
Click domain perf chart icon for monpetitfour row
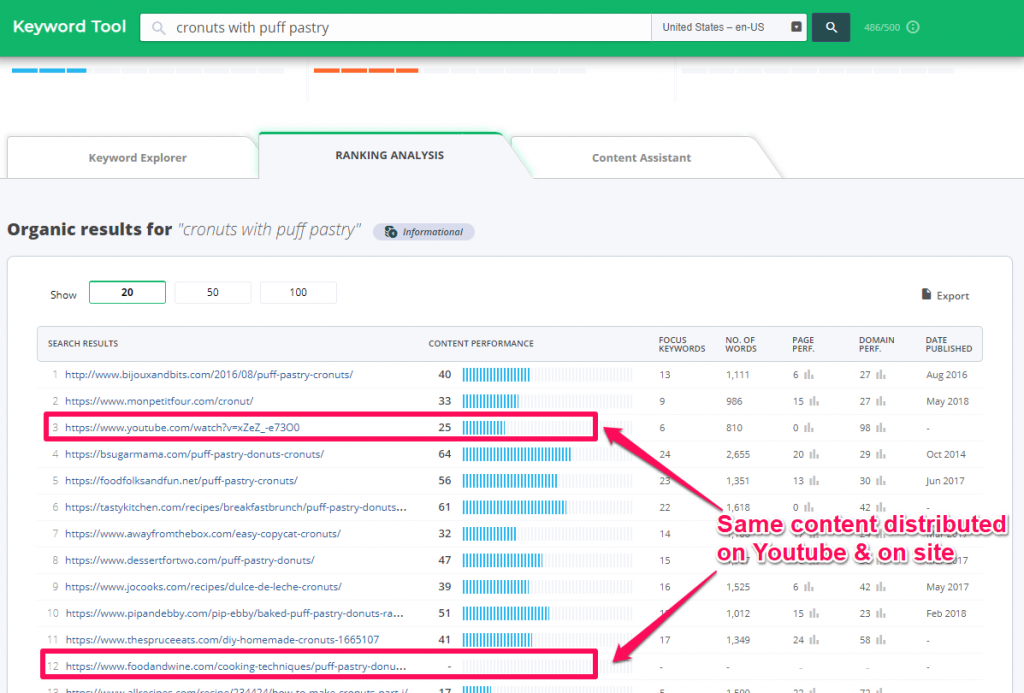[881, 401]
